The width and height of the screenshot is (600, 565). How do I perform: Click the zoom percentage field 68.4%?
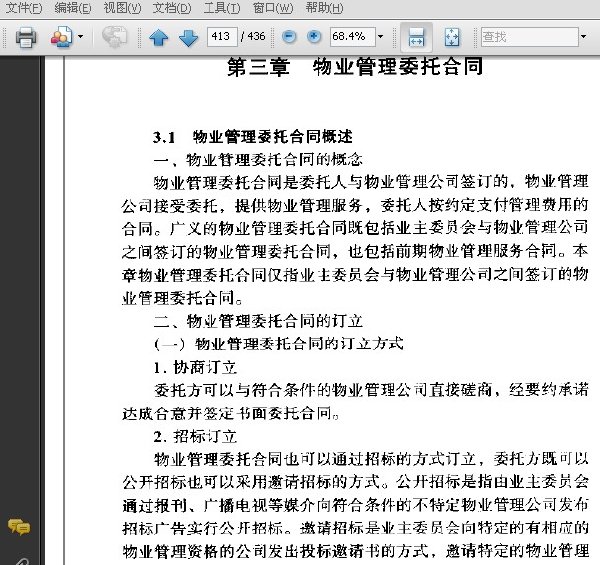click(x=352, y=37)
